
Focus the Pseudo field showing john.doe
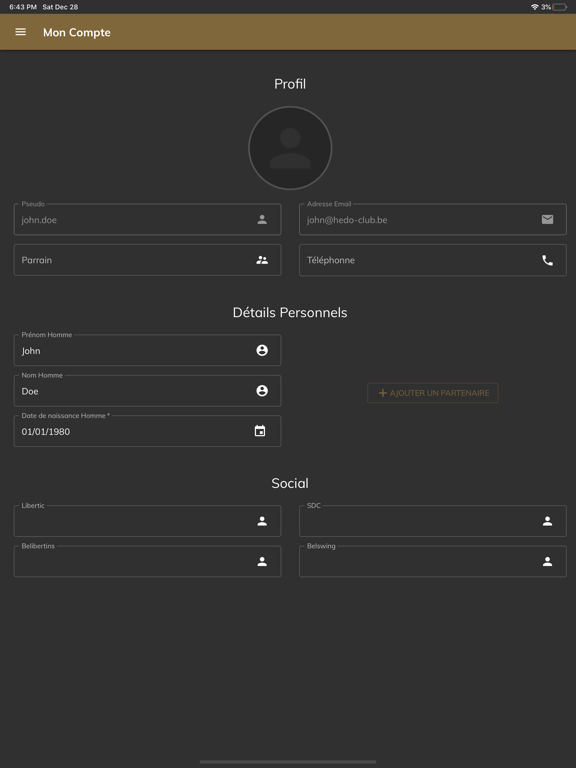[x=147, y=219]
